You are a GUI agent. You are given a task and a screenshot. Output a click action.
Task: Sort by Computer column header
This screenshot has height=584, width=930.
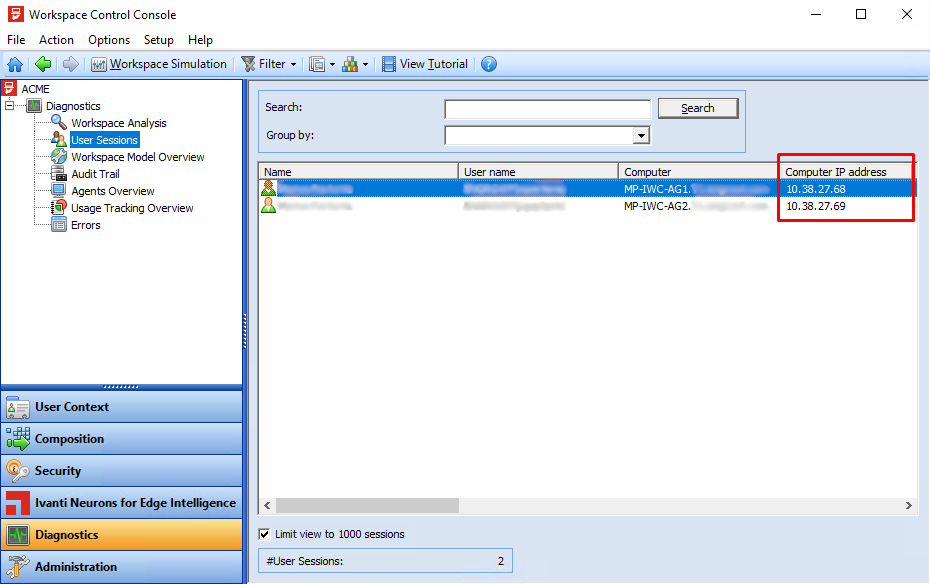pyautogui.click(x=699, y=171)
